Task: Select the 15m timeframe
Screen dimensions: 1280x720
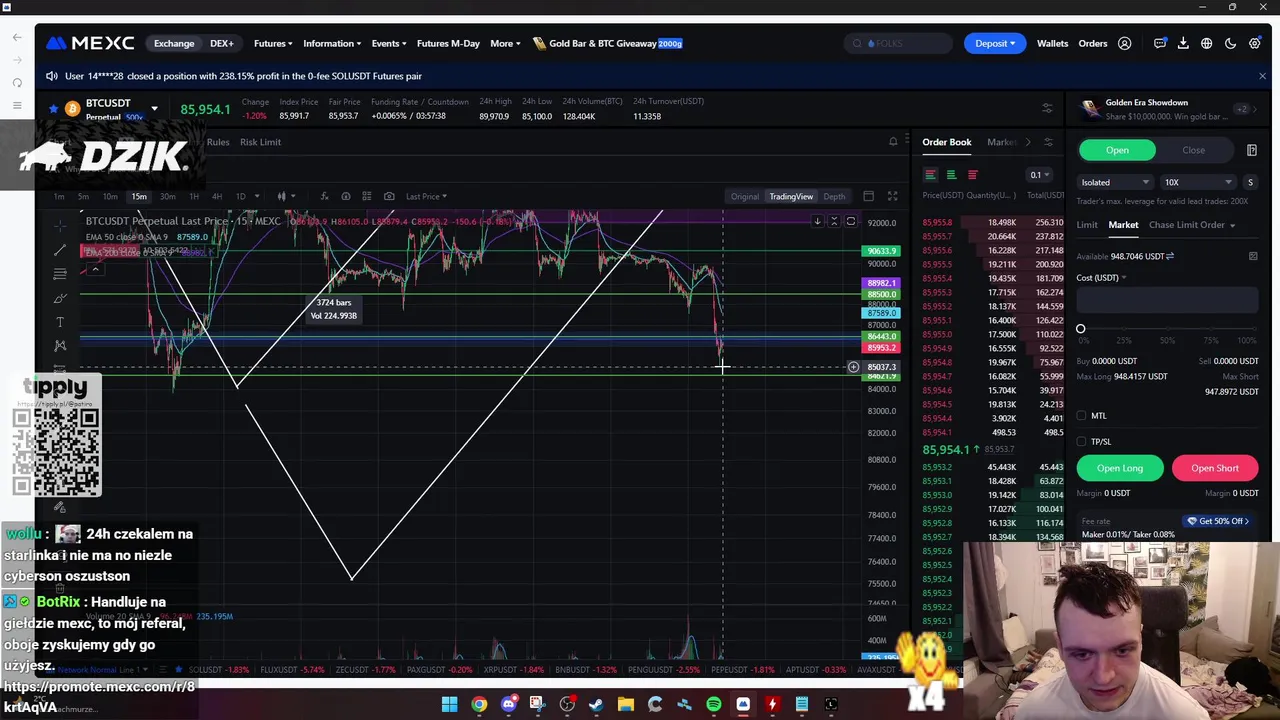Action: (x=139, y=196)
